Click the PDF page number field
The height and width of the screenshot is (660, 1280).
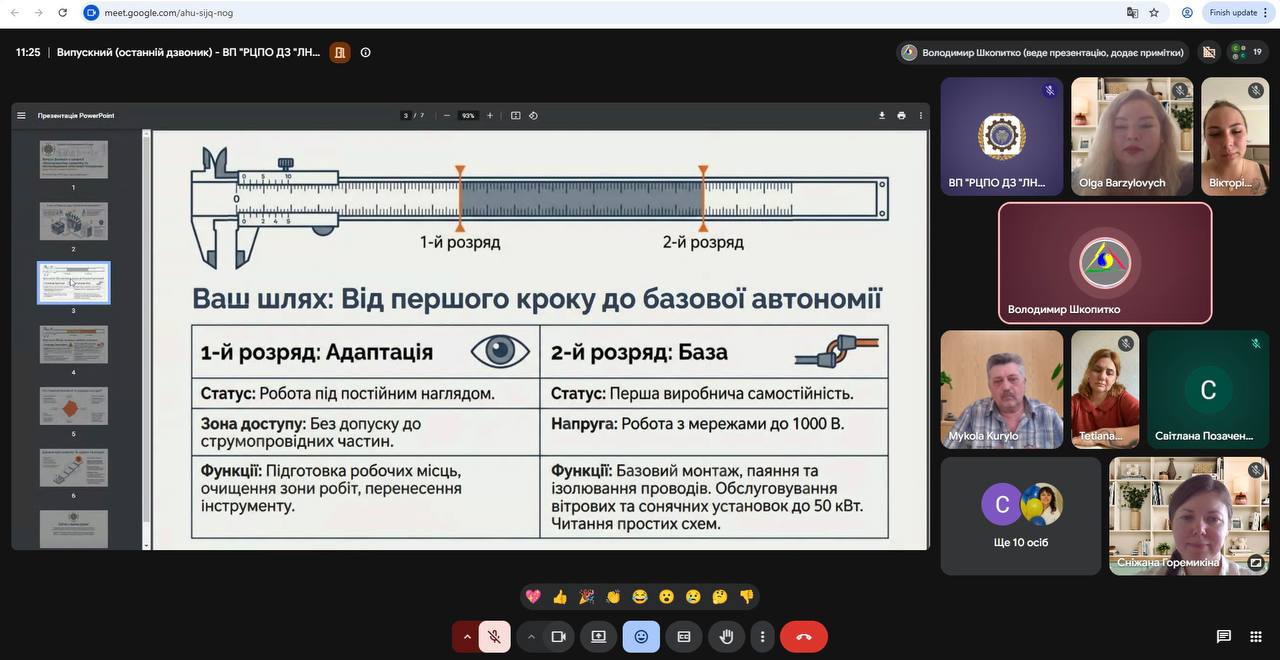406,115
